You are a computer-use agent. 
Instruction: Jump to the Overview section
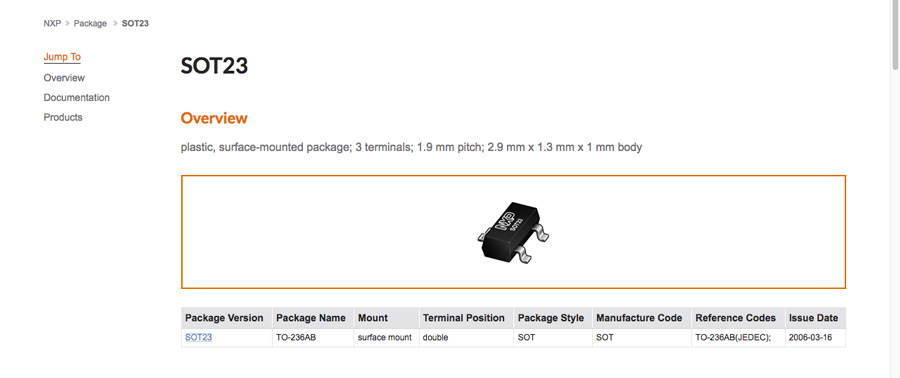click(64, 78)
